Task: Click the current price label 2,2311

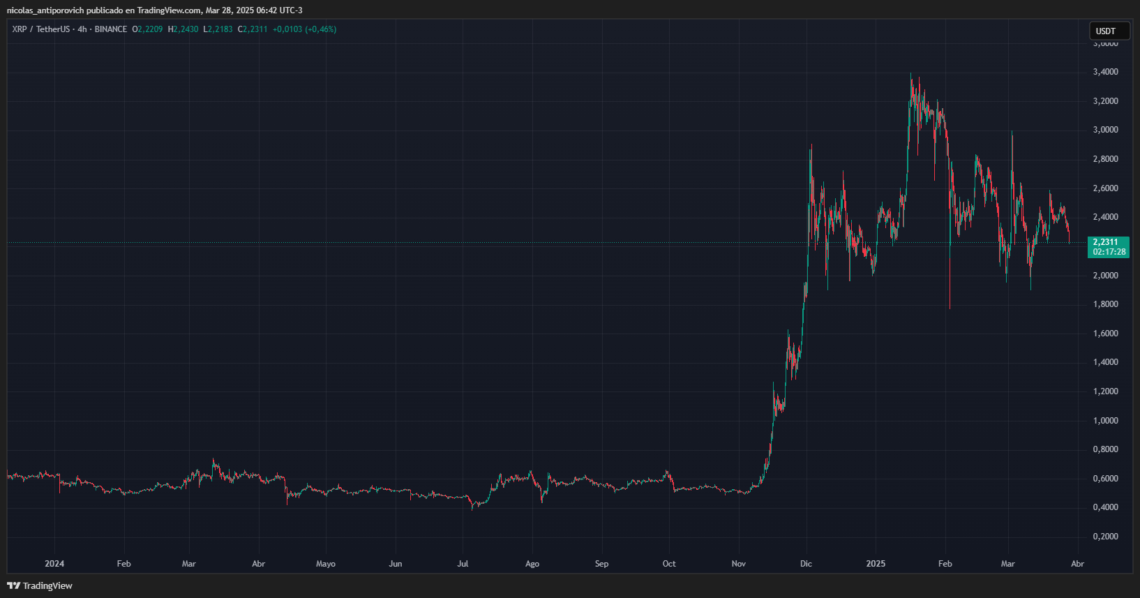Action: tap(1106, 241)
